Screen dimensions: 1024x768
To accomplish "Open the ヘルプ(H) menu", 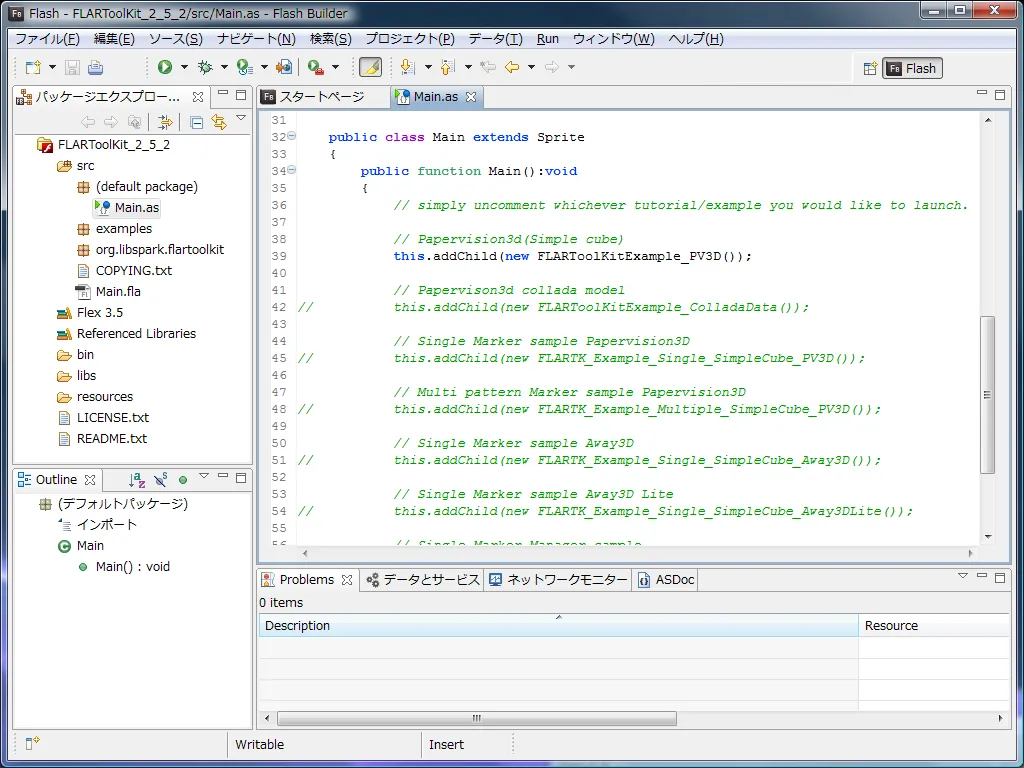I will [x=696, y=39].
